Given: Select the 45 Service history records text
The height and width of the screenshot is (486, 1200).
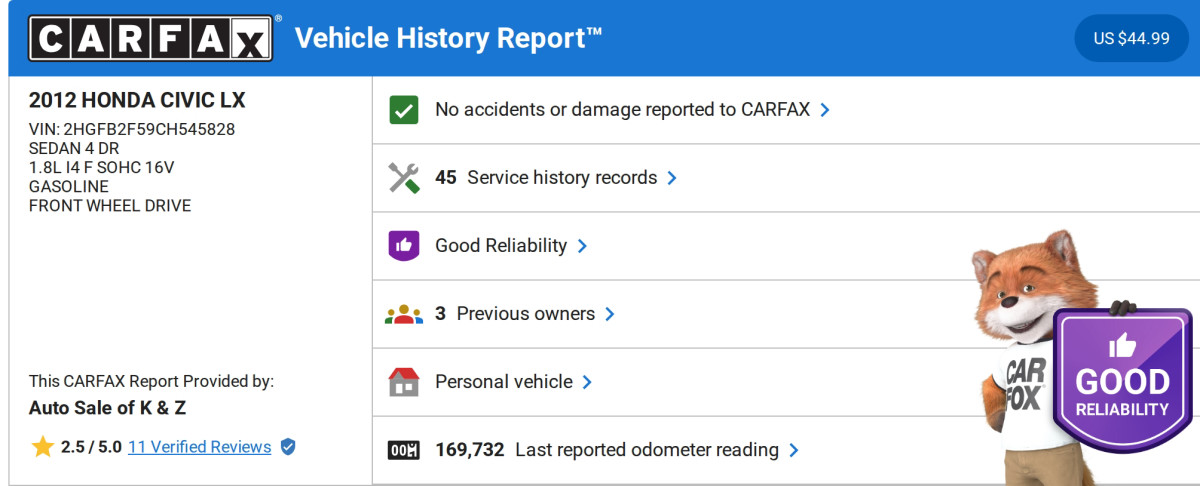Looking at the screenshot, I should tap(546, 178).
